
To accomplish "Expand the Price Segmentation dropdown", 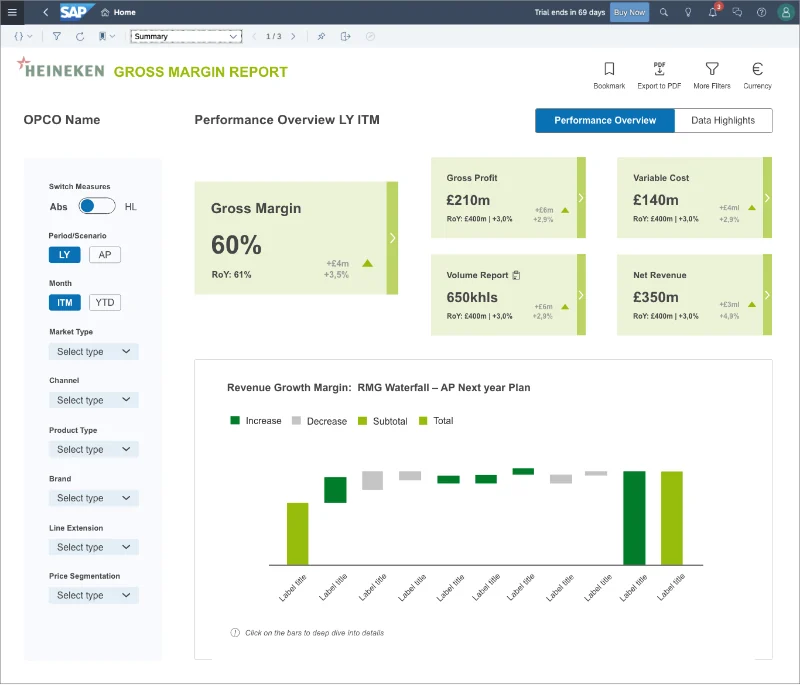I will (94, 595).
